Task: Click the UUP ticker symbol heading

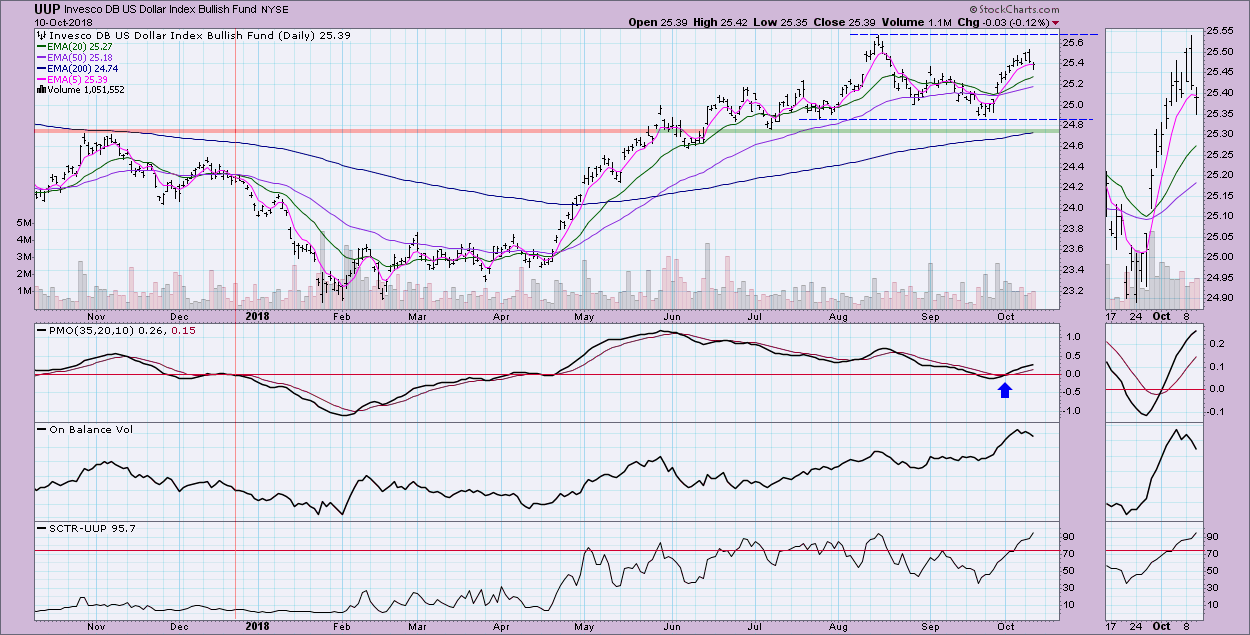Action: tap(20, 8)
